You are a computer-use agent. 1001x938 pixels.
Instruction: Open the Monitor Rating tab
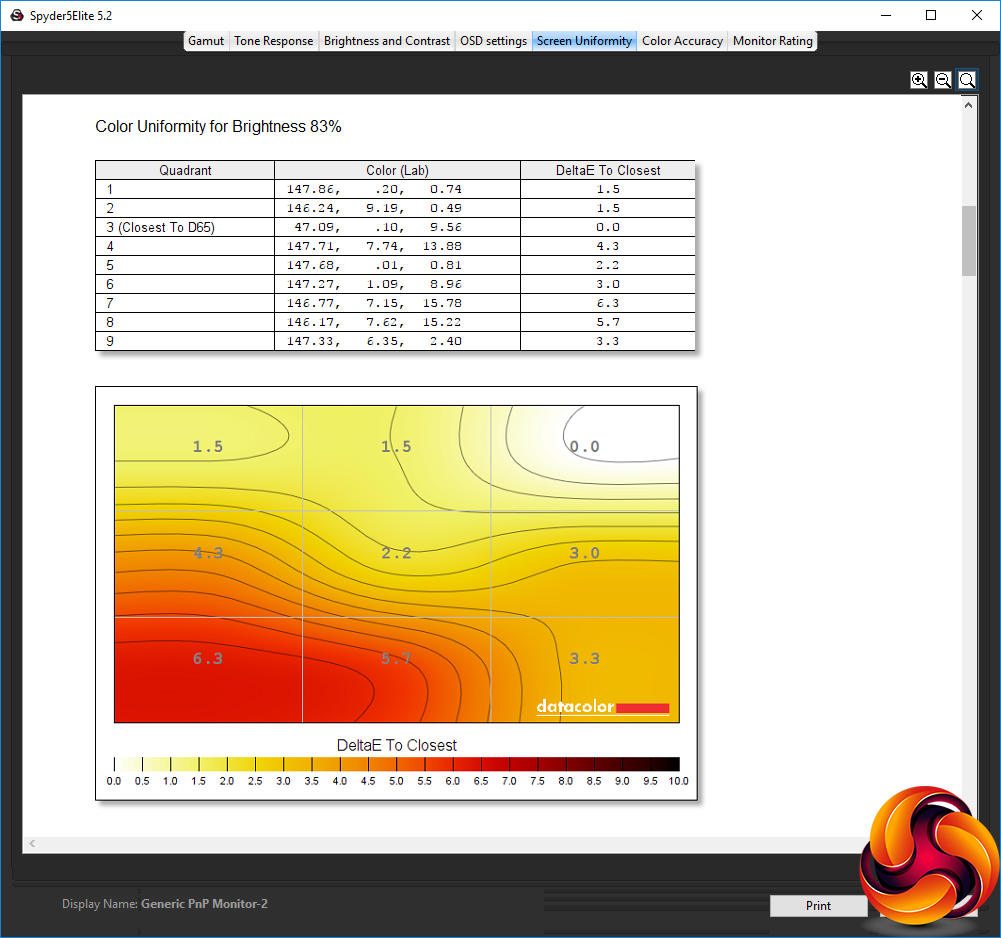[772, 41]
